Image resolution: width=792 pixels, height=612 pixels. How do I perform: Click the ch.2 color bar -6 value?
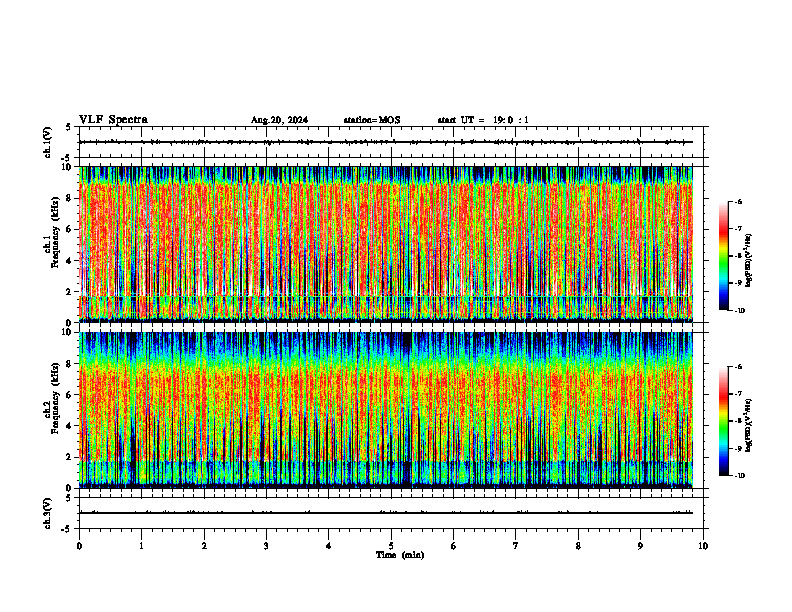tap(739, 367)
